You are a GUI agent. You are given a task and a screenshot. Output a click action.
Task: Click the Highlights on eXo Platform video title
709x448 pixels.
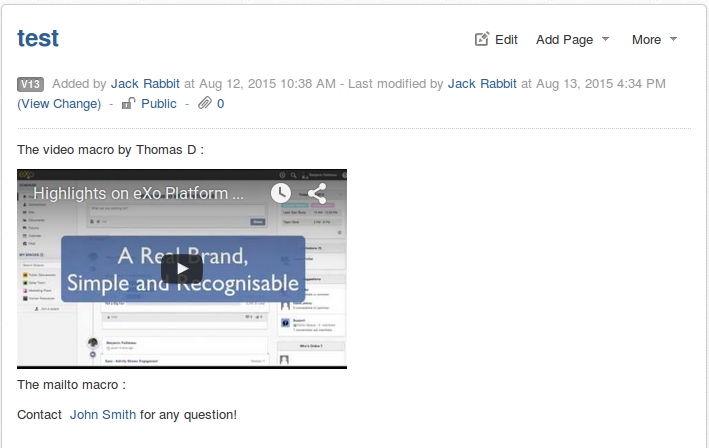point(138,193)
